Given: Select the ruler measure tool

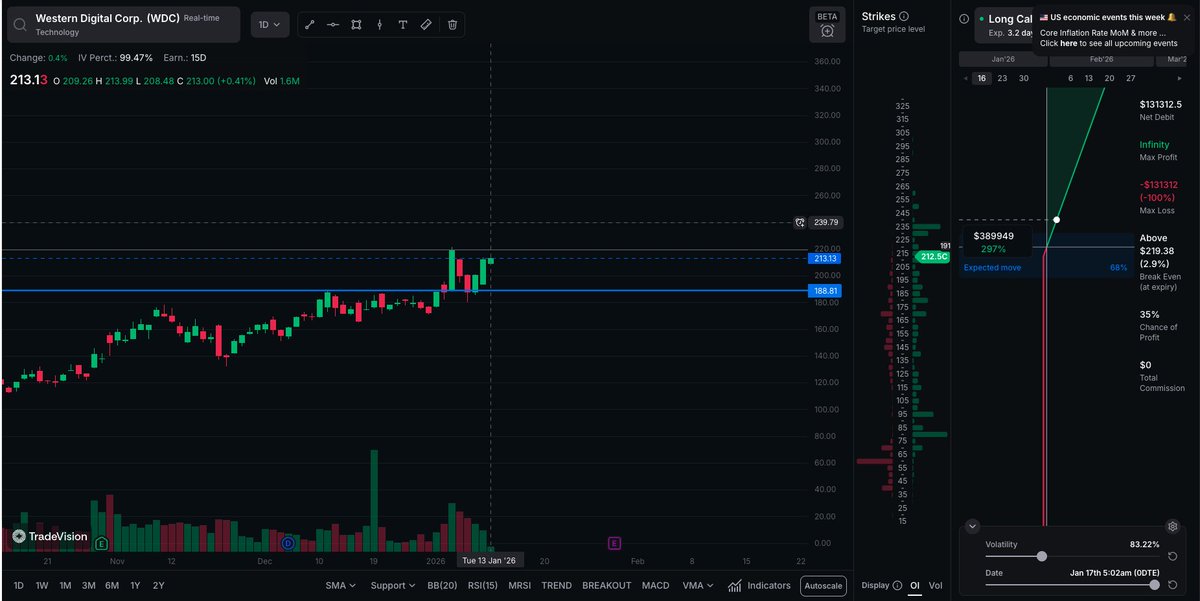Looking at the screenshot, I should [426, 24].
